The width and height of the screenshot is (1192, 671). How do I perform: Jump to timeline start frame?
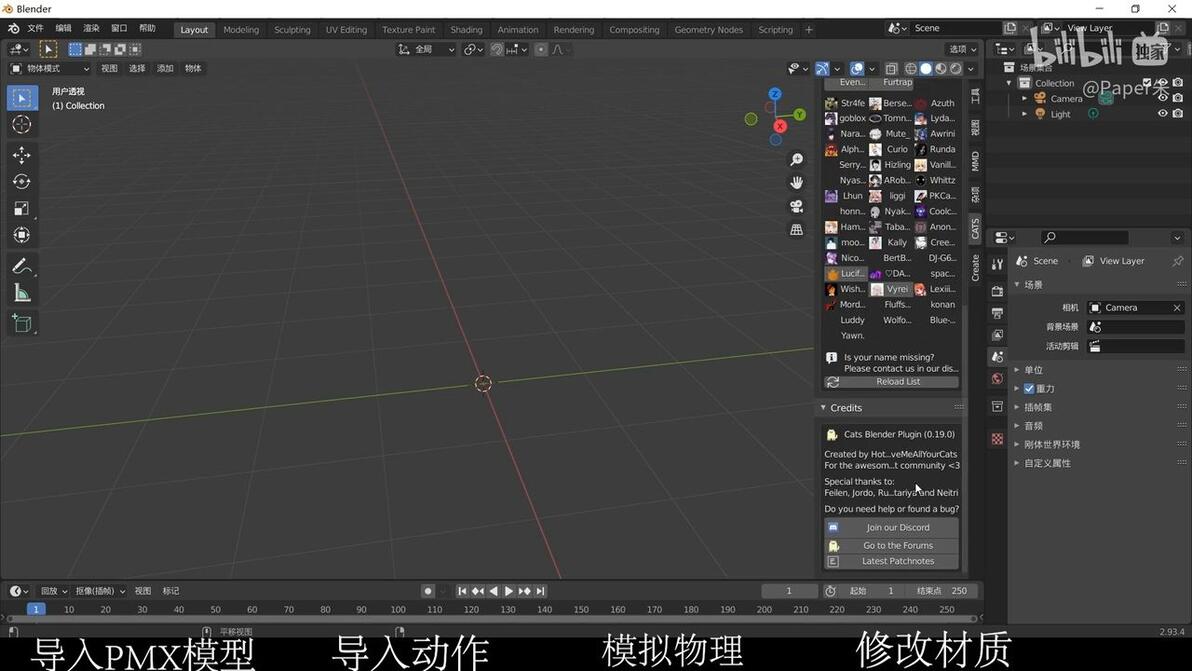(x=462, y=590)
